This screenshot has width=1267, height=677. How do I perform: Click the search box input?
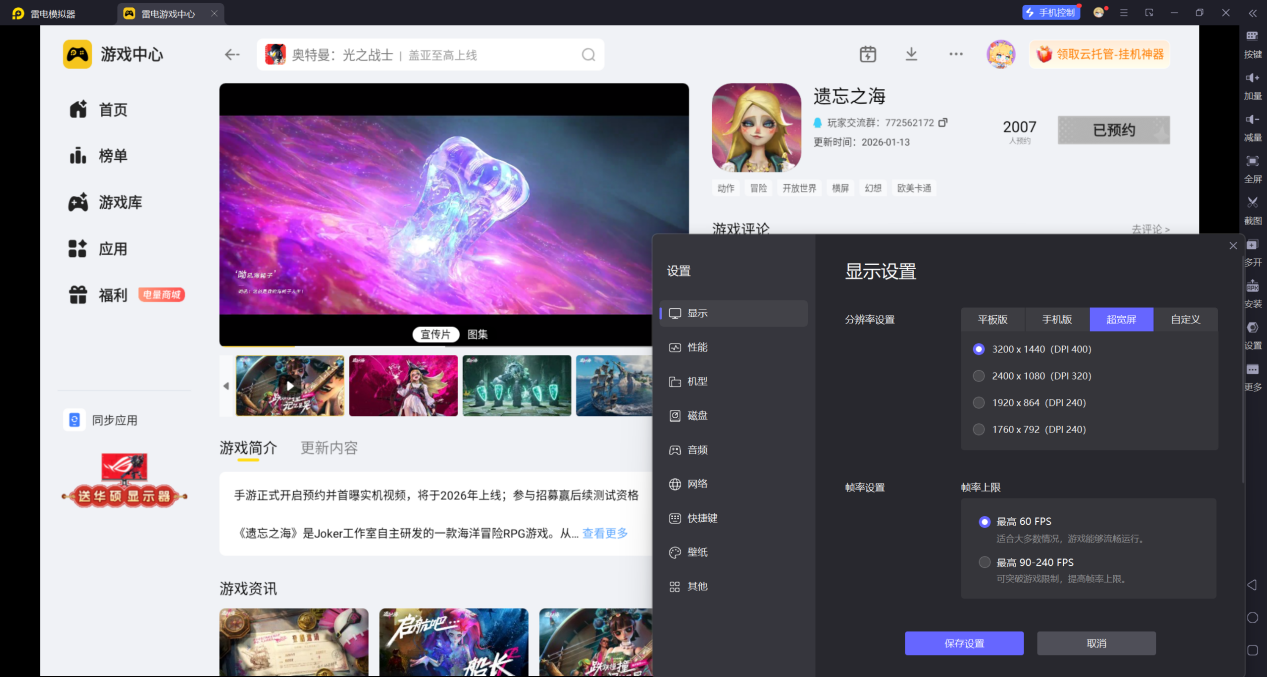click(x=430, y=55)
